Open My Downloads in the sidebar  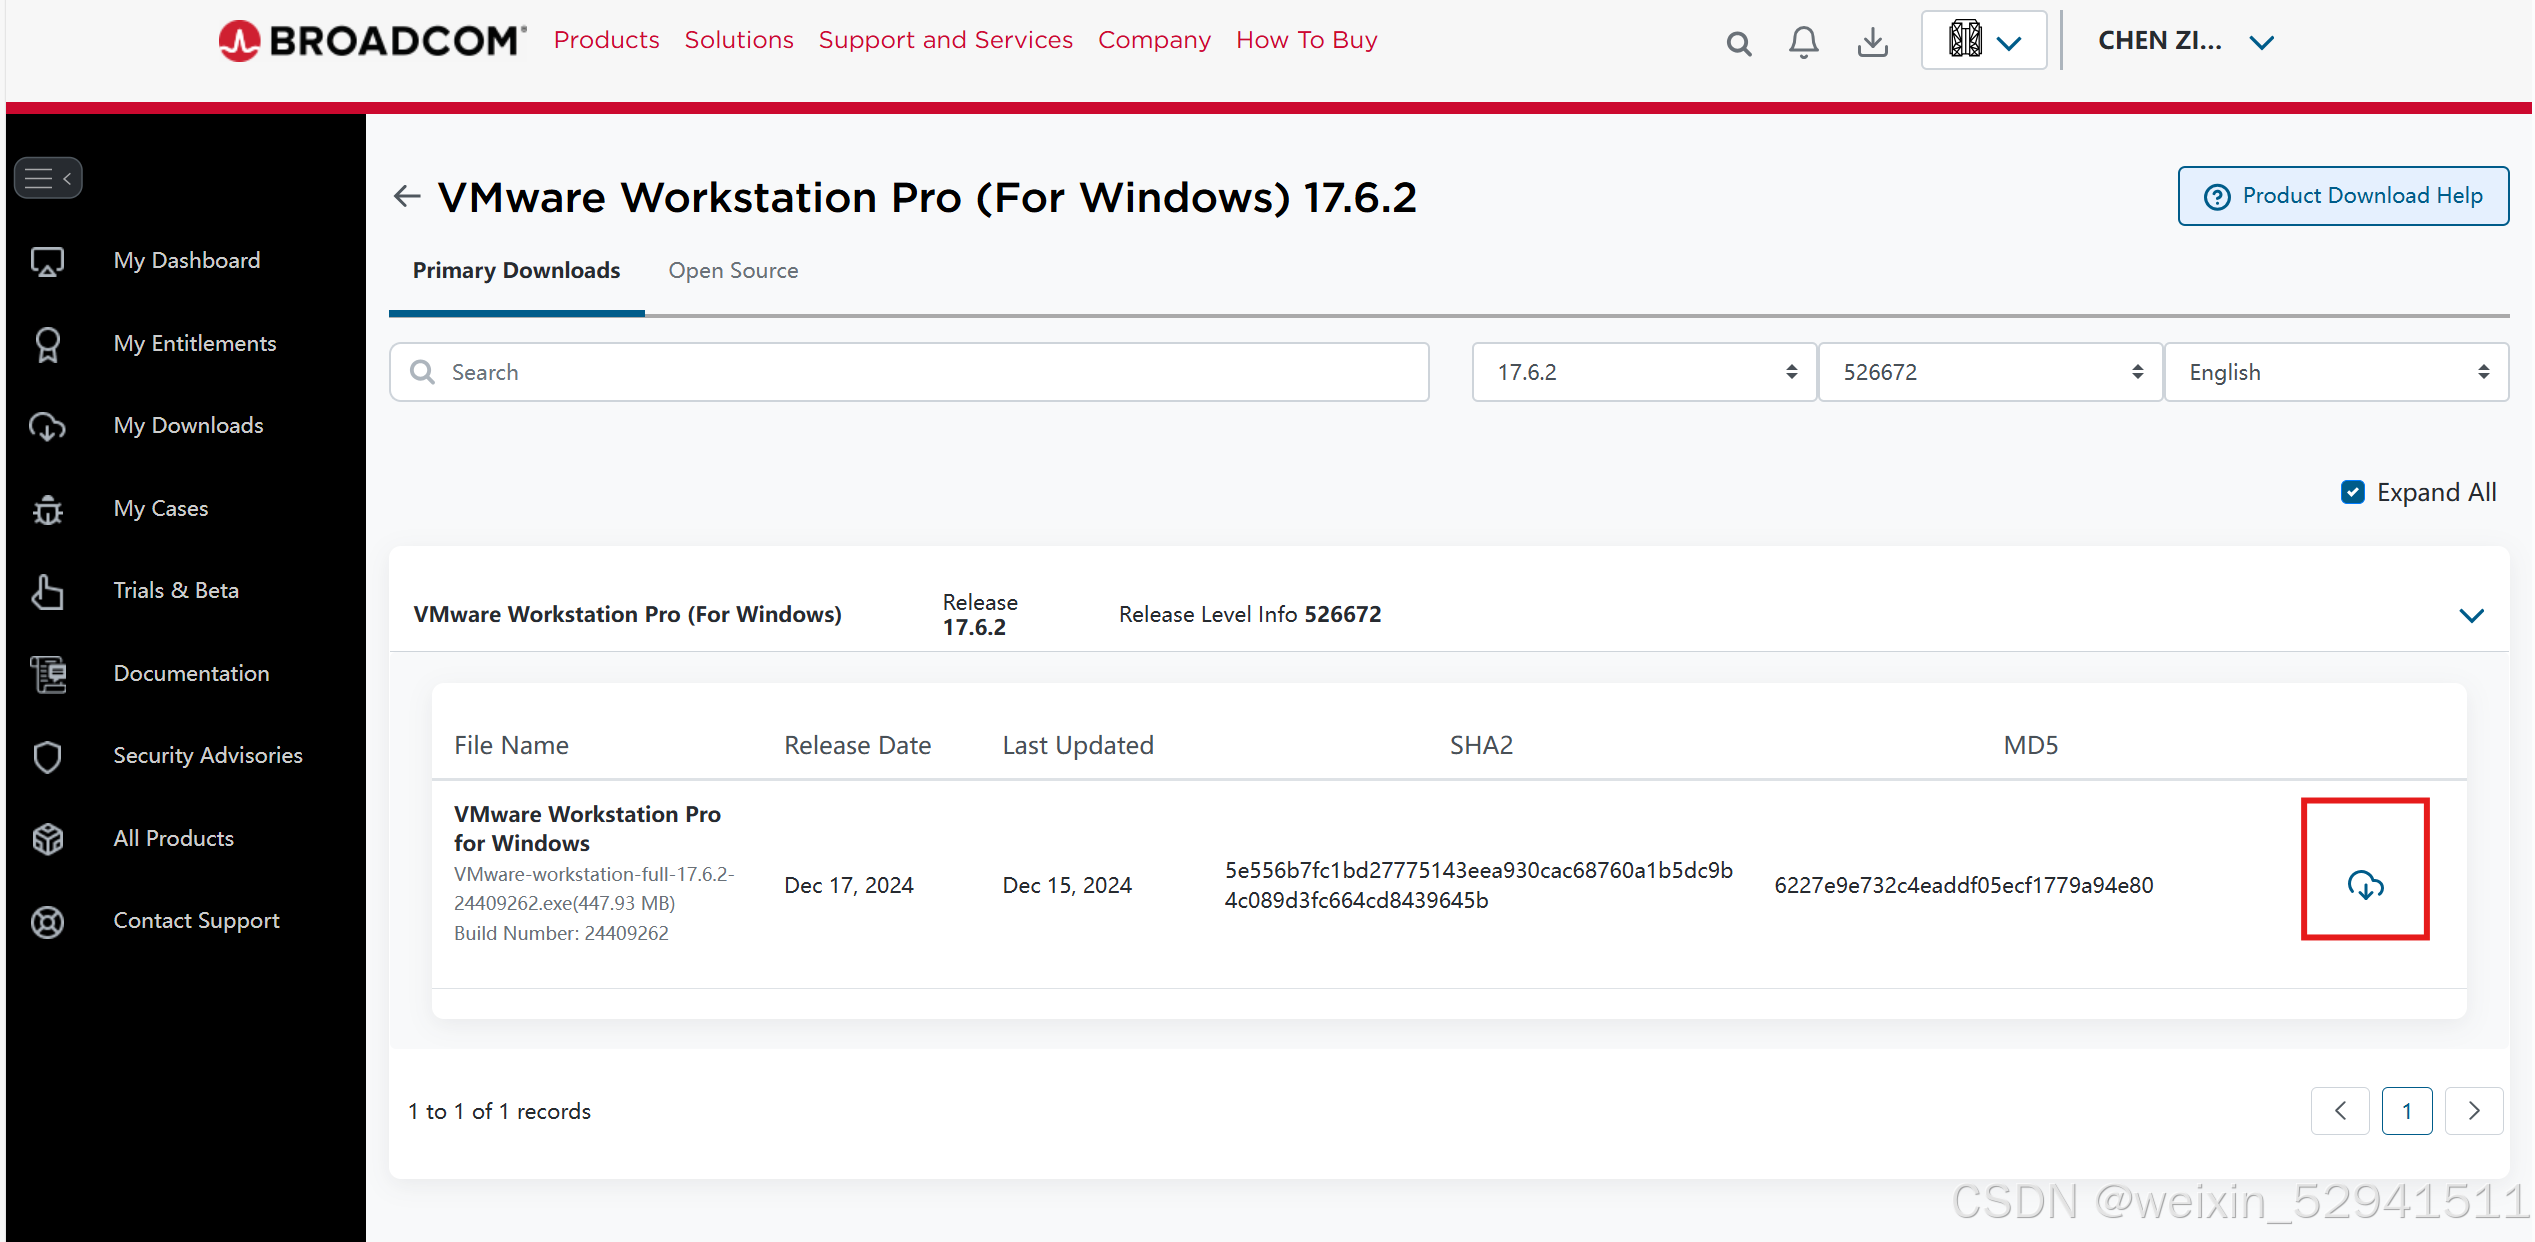(188, 425)
